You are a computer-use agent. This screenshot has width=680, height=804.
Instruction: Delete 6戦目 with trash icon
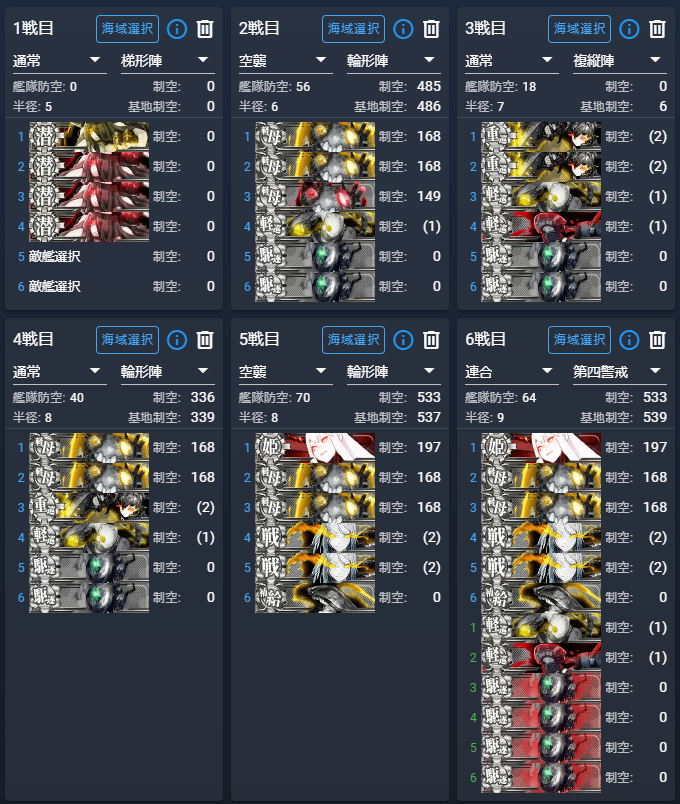pyautogui.click(x=657, y=340)
